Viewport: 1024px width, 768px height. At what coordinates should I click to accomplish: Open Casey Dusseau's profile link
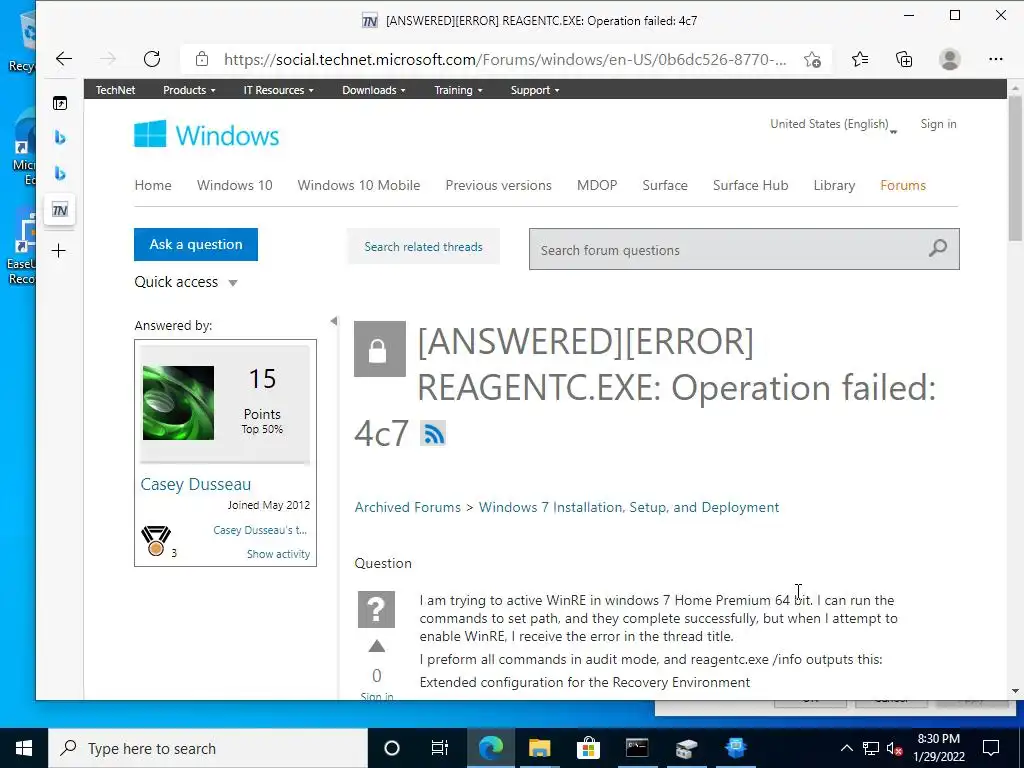pyautogui.click(x=195, y=484)
